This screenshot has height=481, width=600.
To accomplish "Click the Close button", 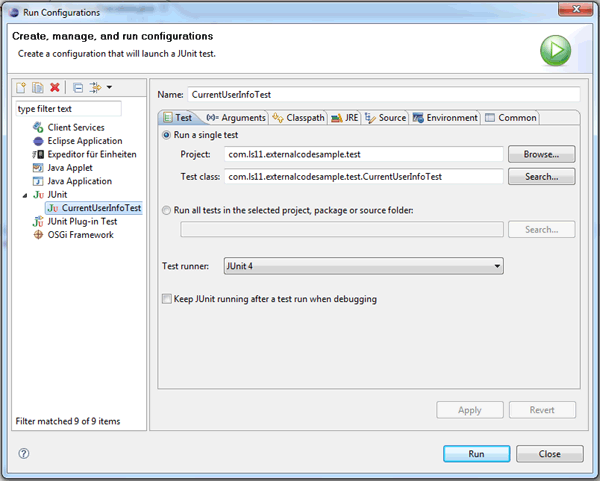I will coord(550,454).
